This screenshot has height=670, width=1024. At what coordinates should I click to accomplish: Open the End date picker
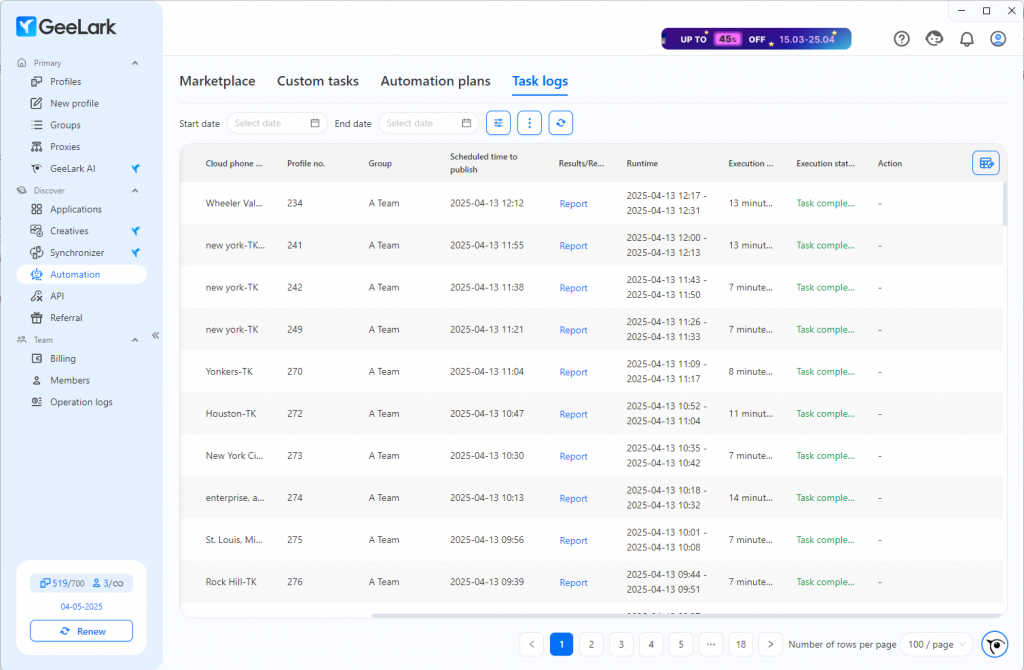point(428,123)
